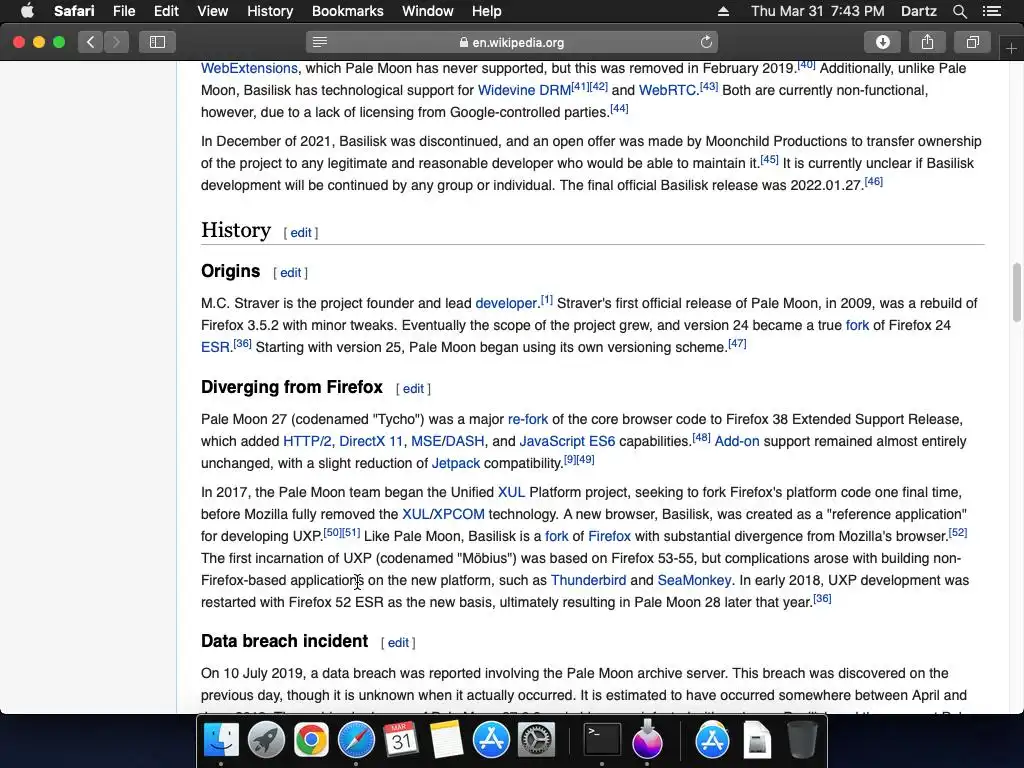The image size is (1024, 768).
Task: Follow the SeaMonkey link
Action: pos(694,581)
